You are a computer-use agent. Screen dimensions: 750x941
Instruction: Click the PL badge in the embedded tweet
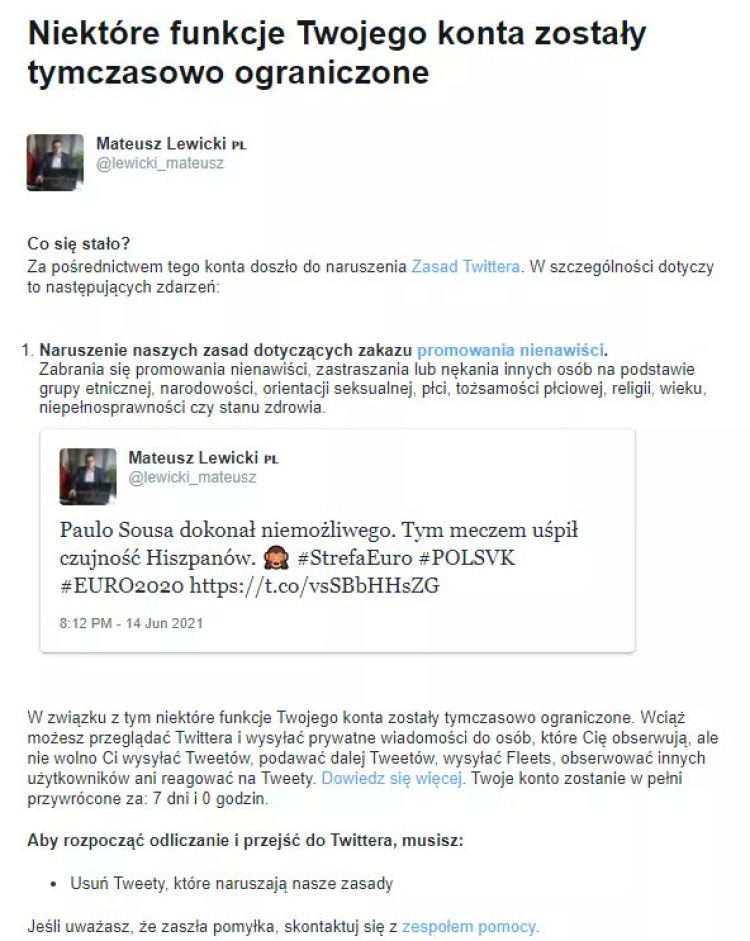coord(271,460)
